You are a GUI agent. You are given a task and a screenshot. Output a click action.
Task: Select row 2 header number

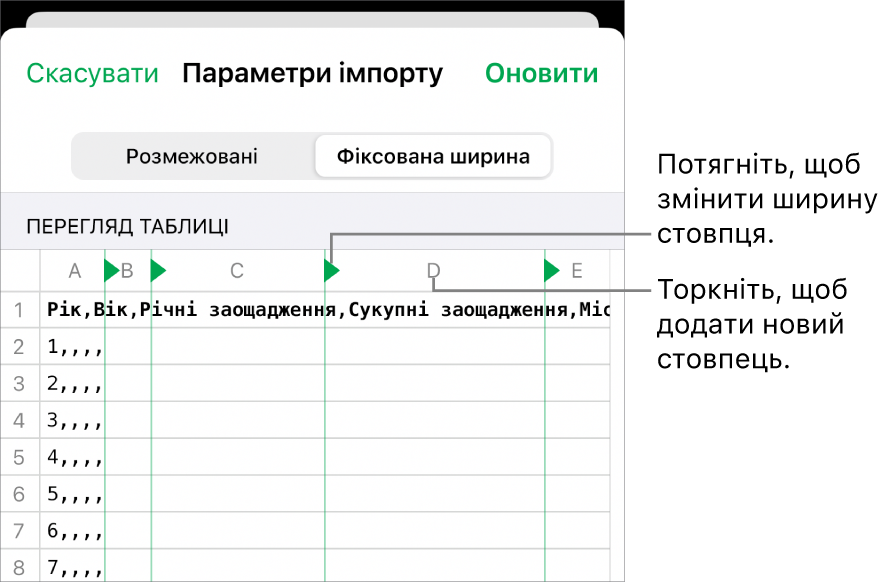tap(19, 346)
